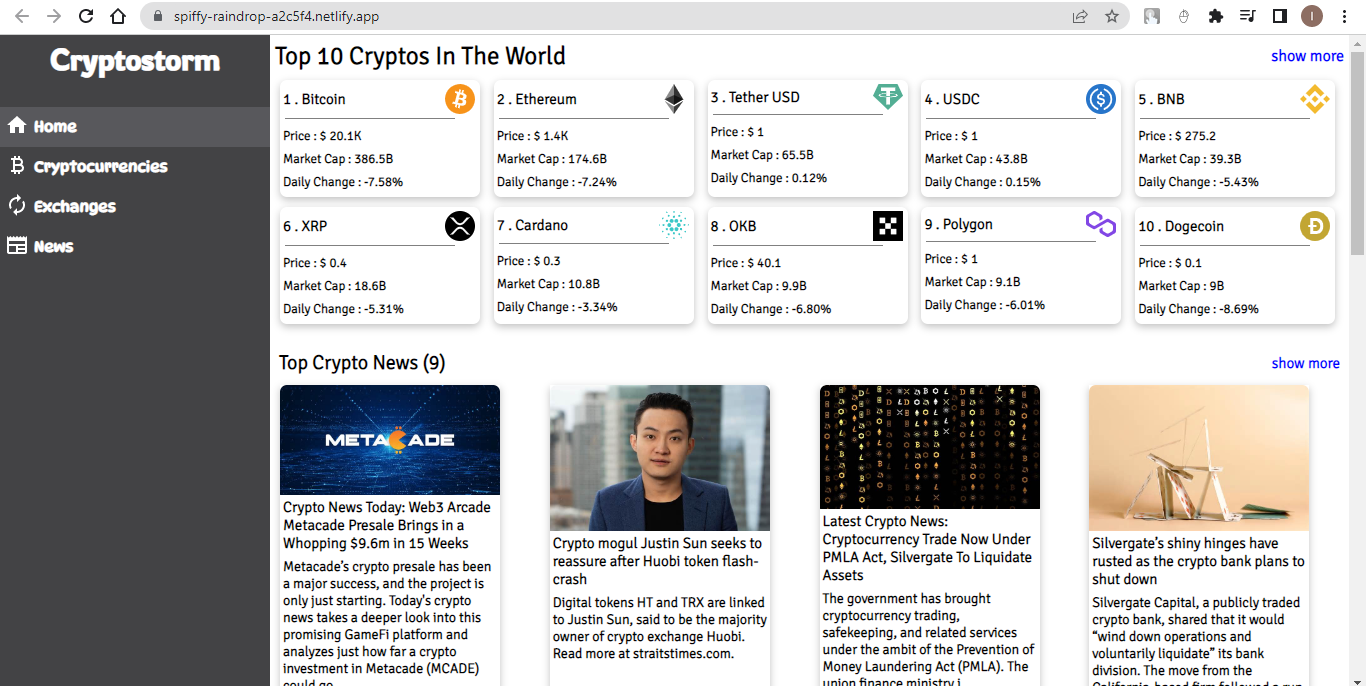1366x686 pixels.
Task: Click the gold crypto symbols news image
Action: [x=930, y=447]
